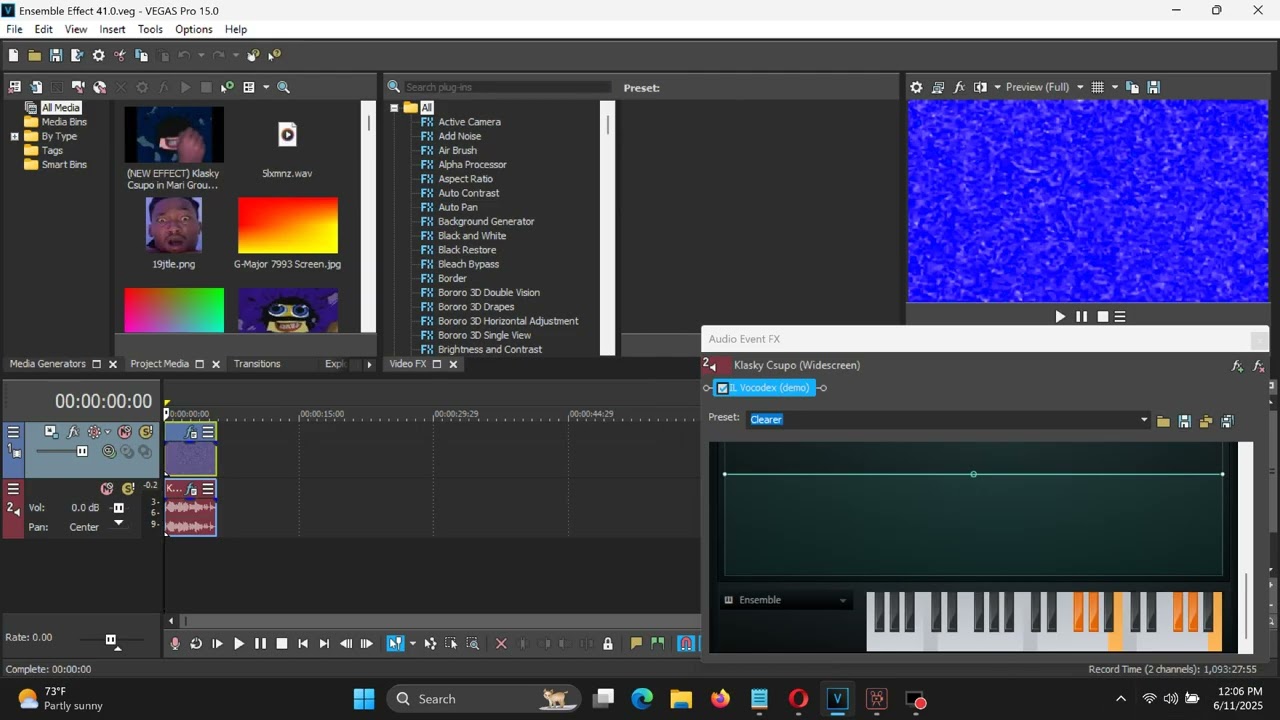1280x720 pixels.
Task: Open the Options menu
Action: click(194, 29)
